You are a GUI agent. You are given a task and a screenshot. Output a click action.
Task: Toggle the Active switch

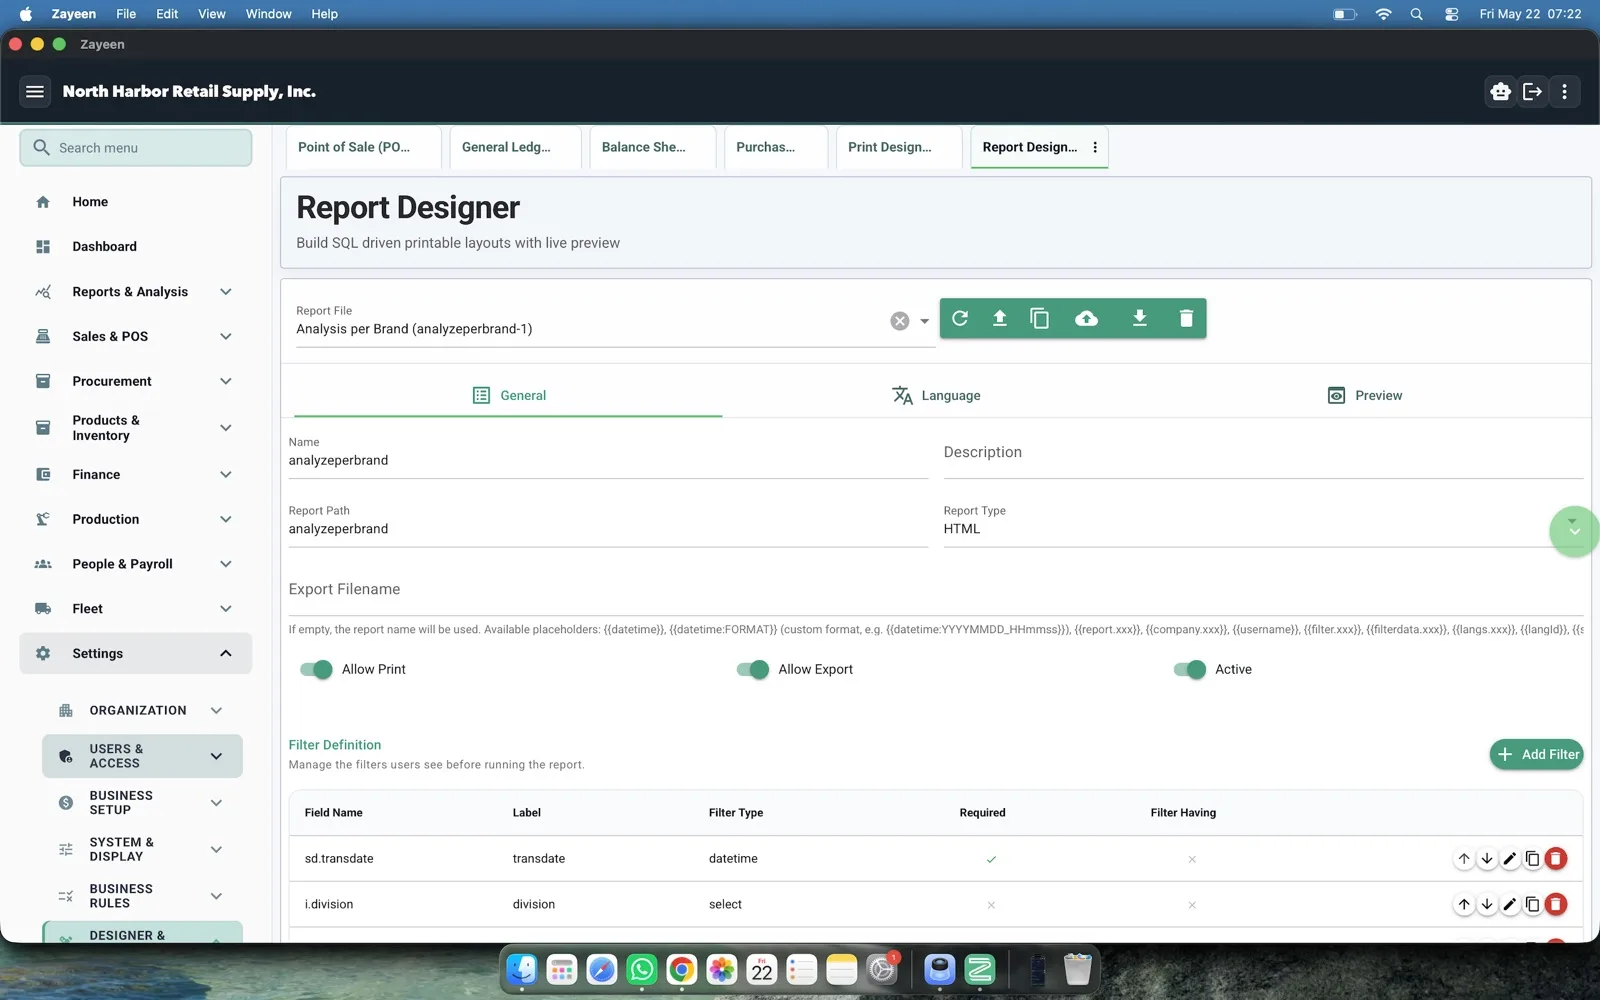pos(1190,670)
